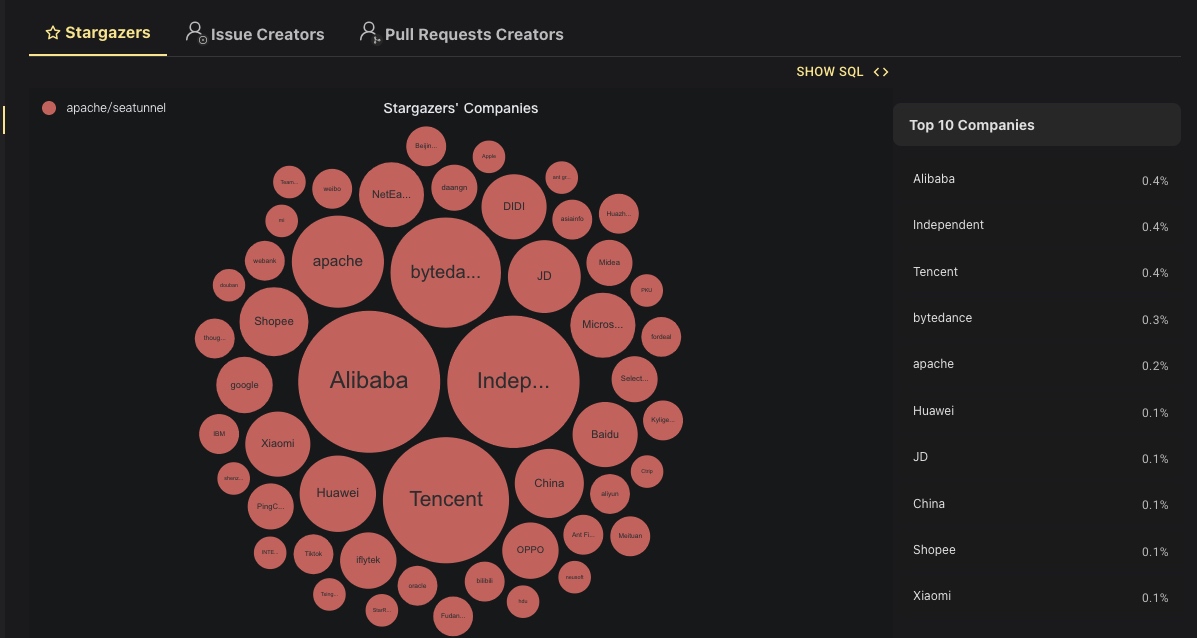Click the Baidu bubble

[x=605, y=435]
